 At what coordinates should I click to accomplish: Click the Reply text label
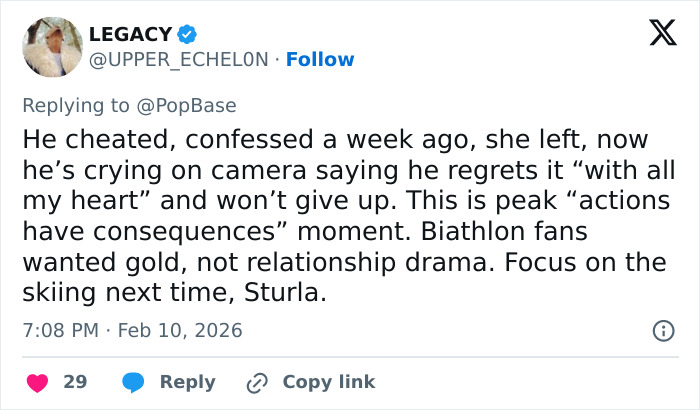[x=187, y=382]
